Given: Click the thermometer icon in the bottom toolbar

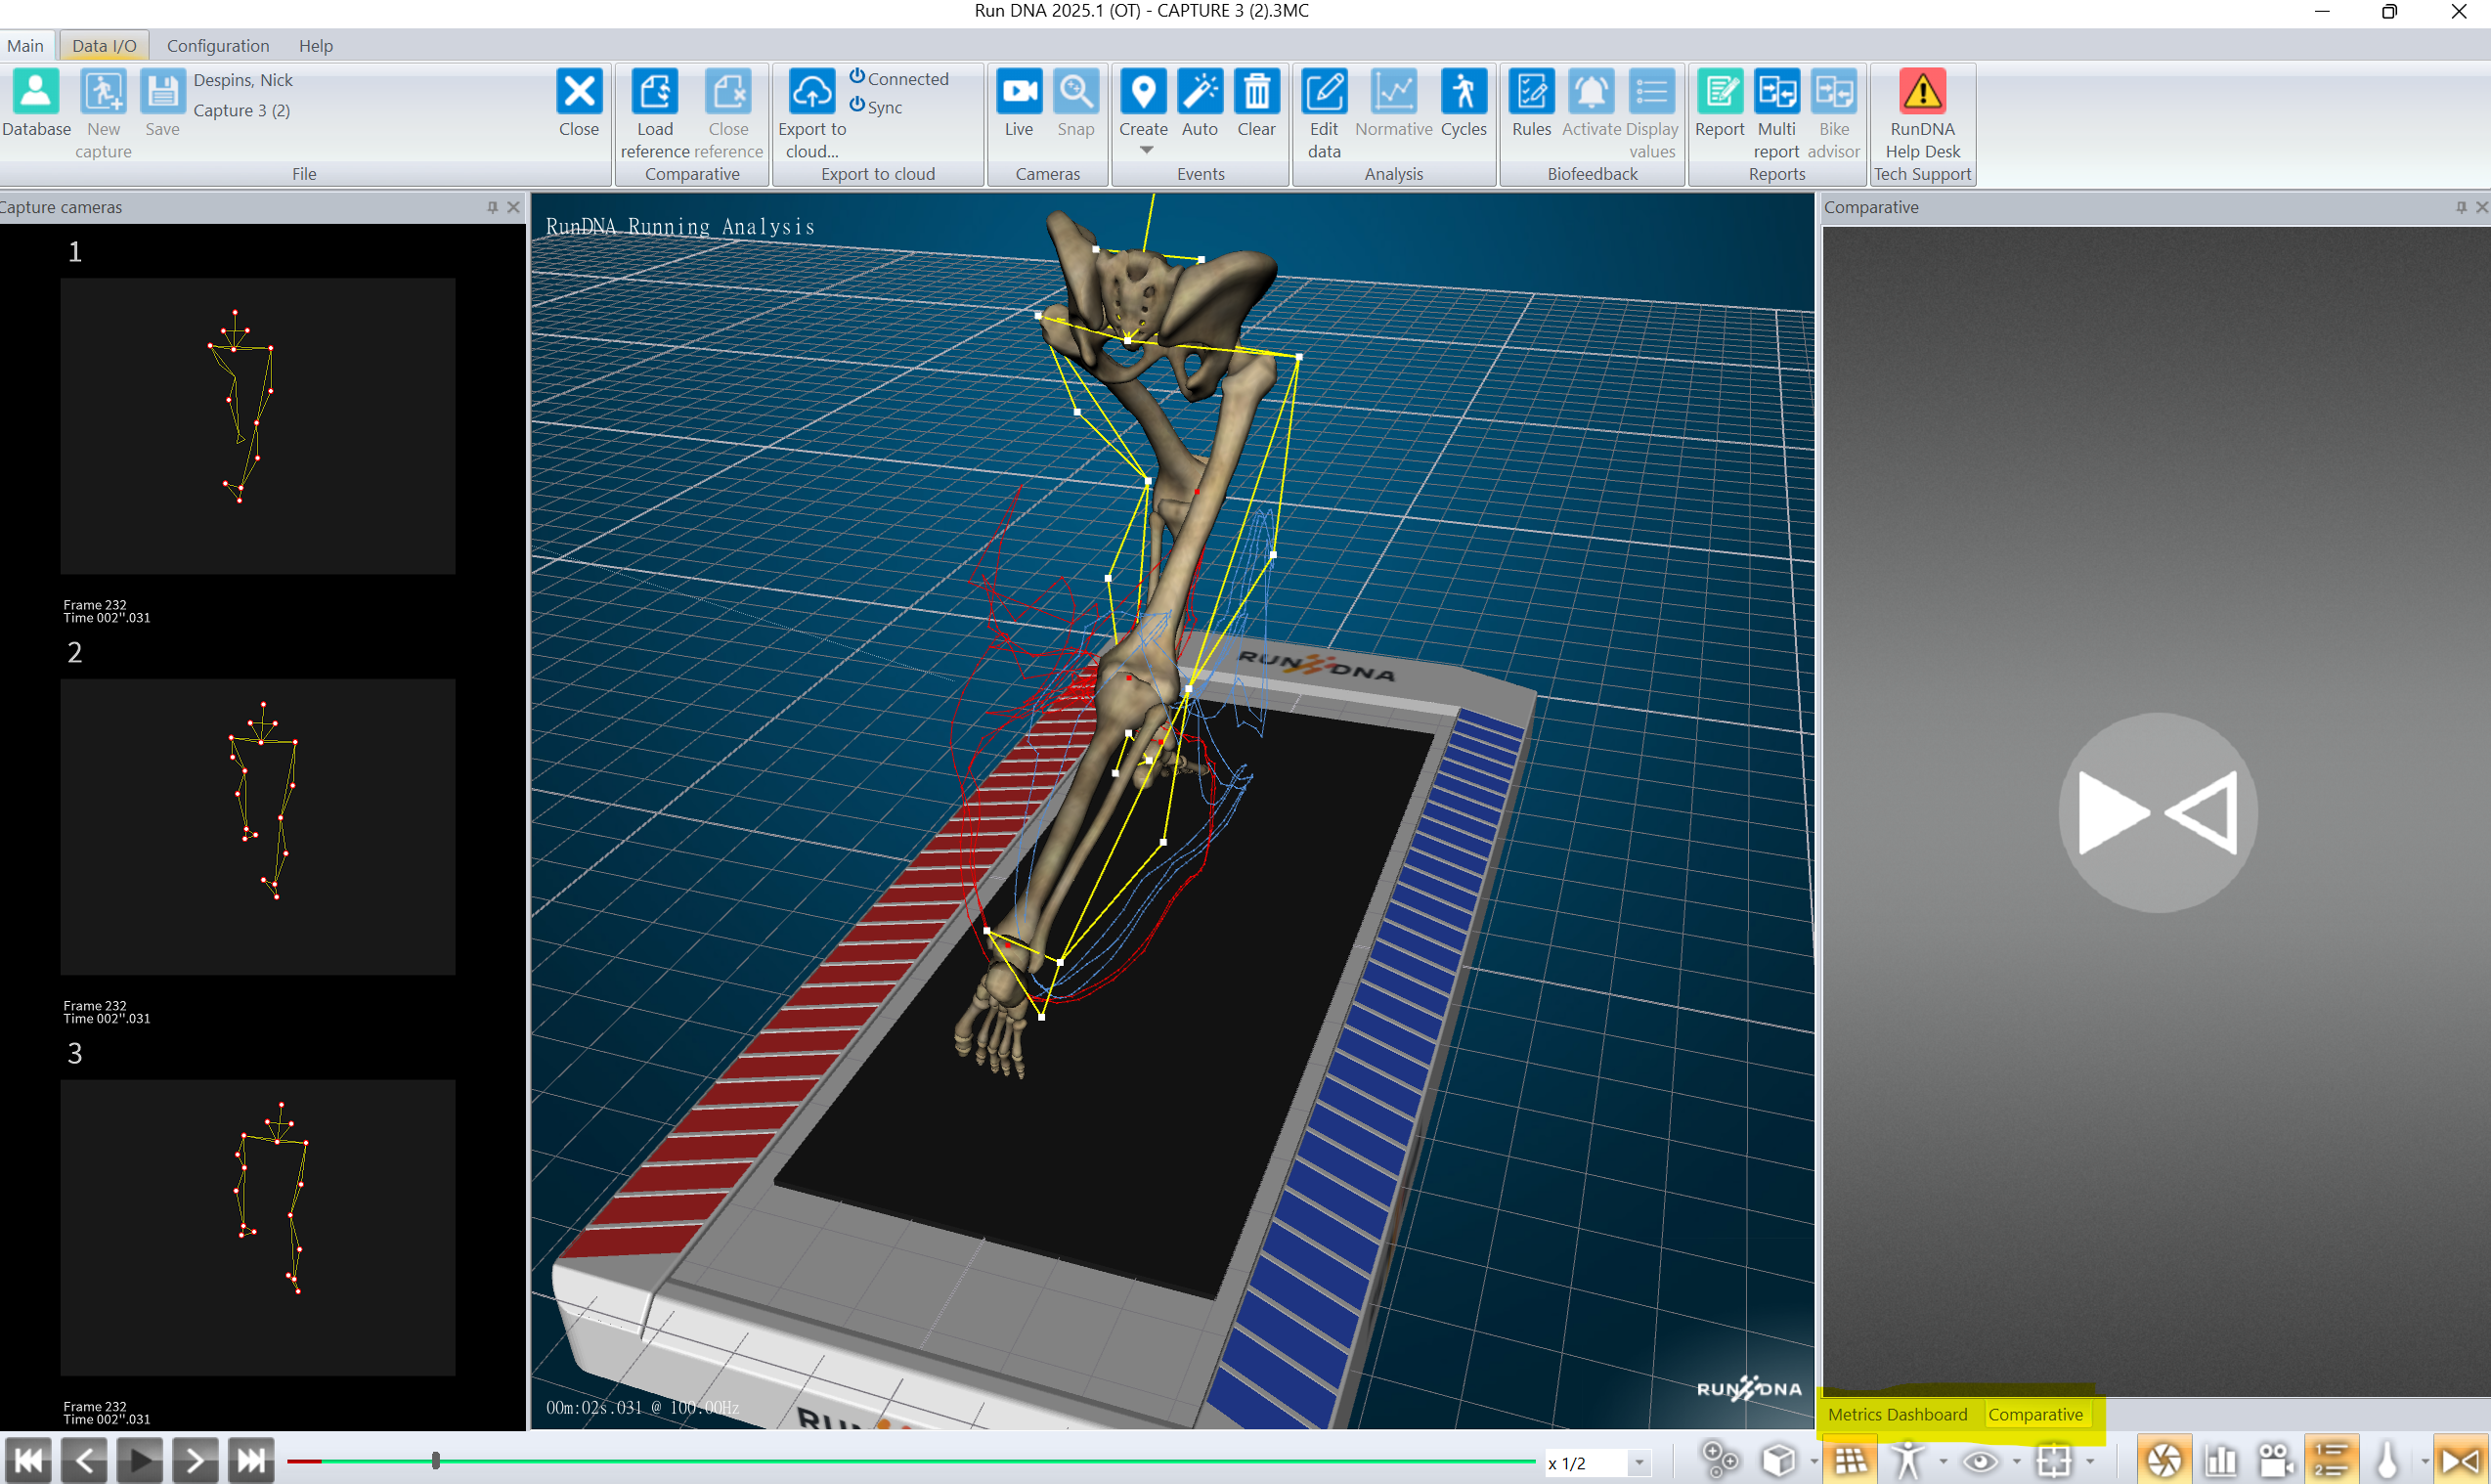Looking at the screenshot, I should [x=2388, y=1460].
